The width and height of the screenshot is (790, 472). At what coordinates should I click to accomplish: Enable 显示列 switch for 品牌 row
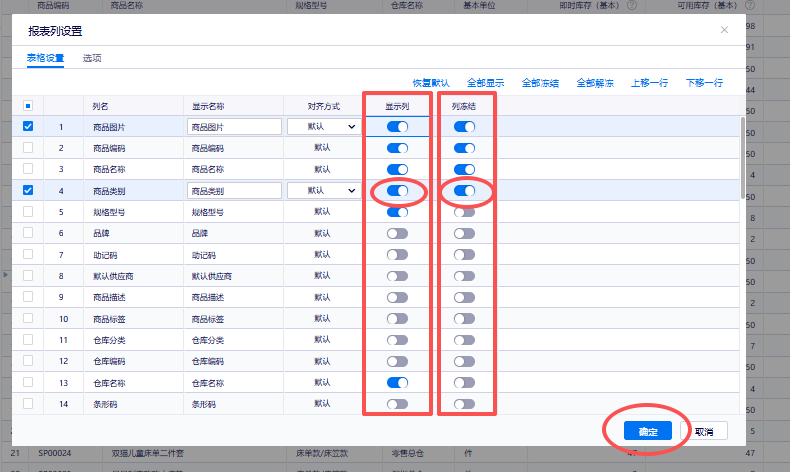tap(397, 233)
